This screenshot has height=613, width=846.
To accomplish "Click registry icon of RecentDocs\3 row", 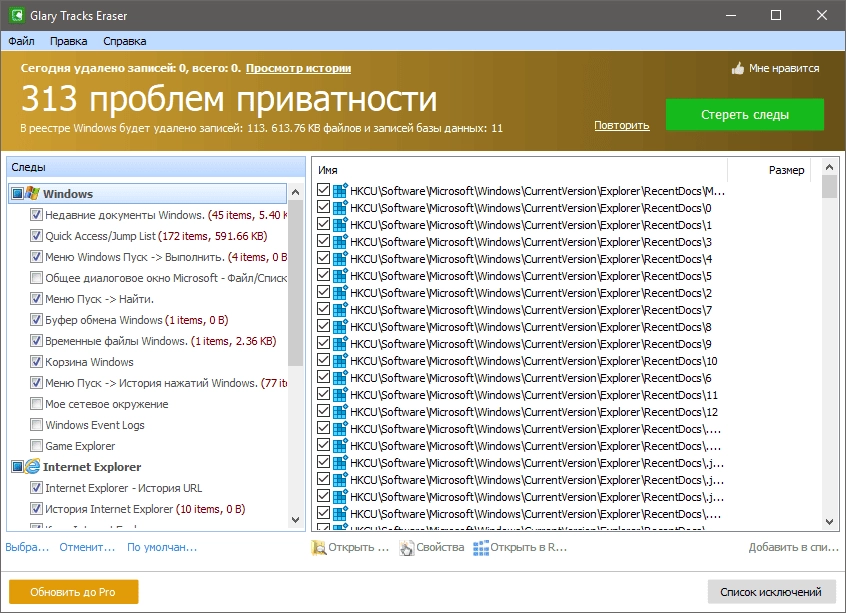I will coord(340,242).
